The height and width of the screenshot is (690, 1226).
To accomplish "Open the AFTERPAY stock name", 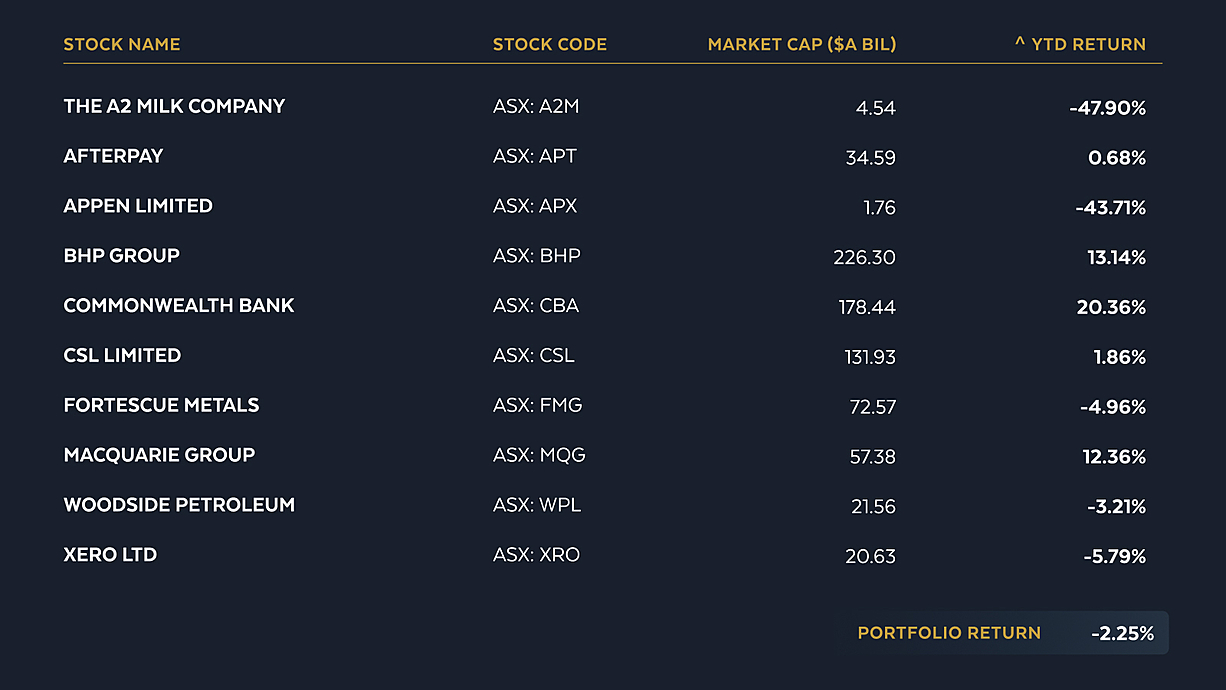I will (x=113, y=156).
